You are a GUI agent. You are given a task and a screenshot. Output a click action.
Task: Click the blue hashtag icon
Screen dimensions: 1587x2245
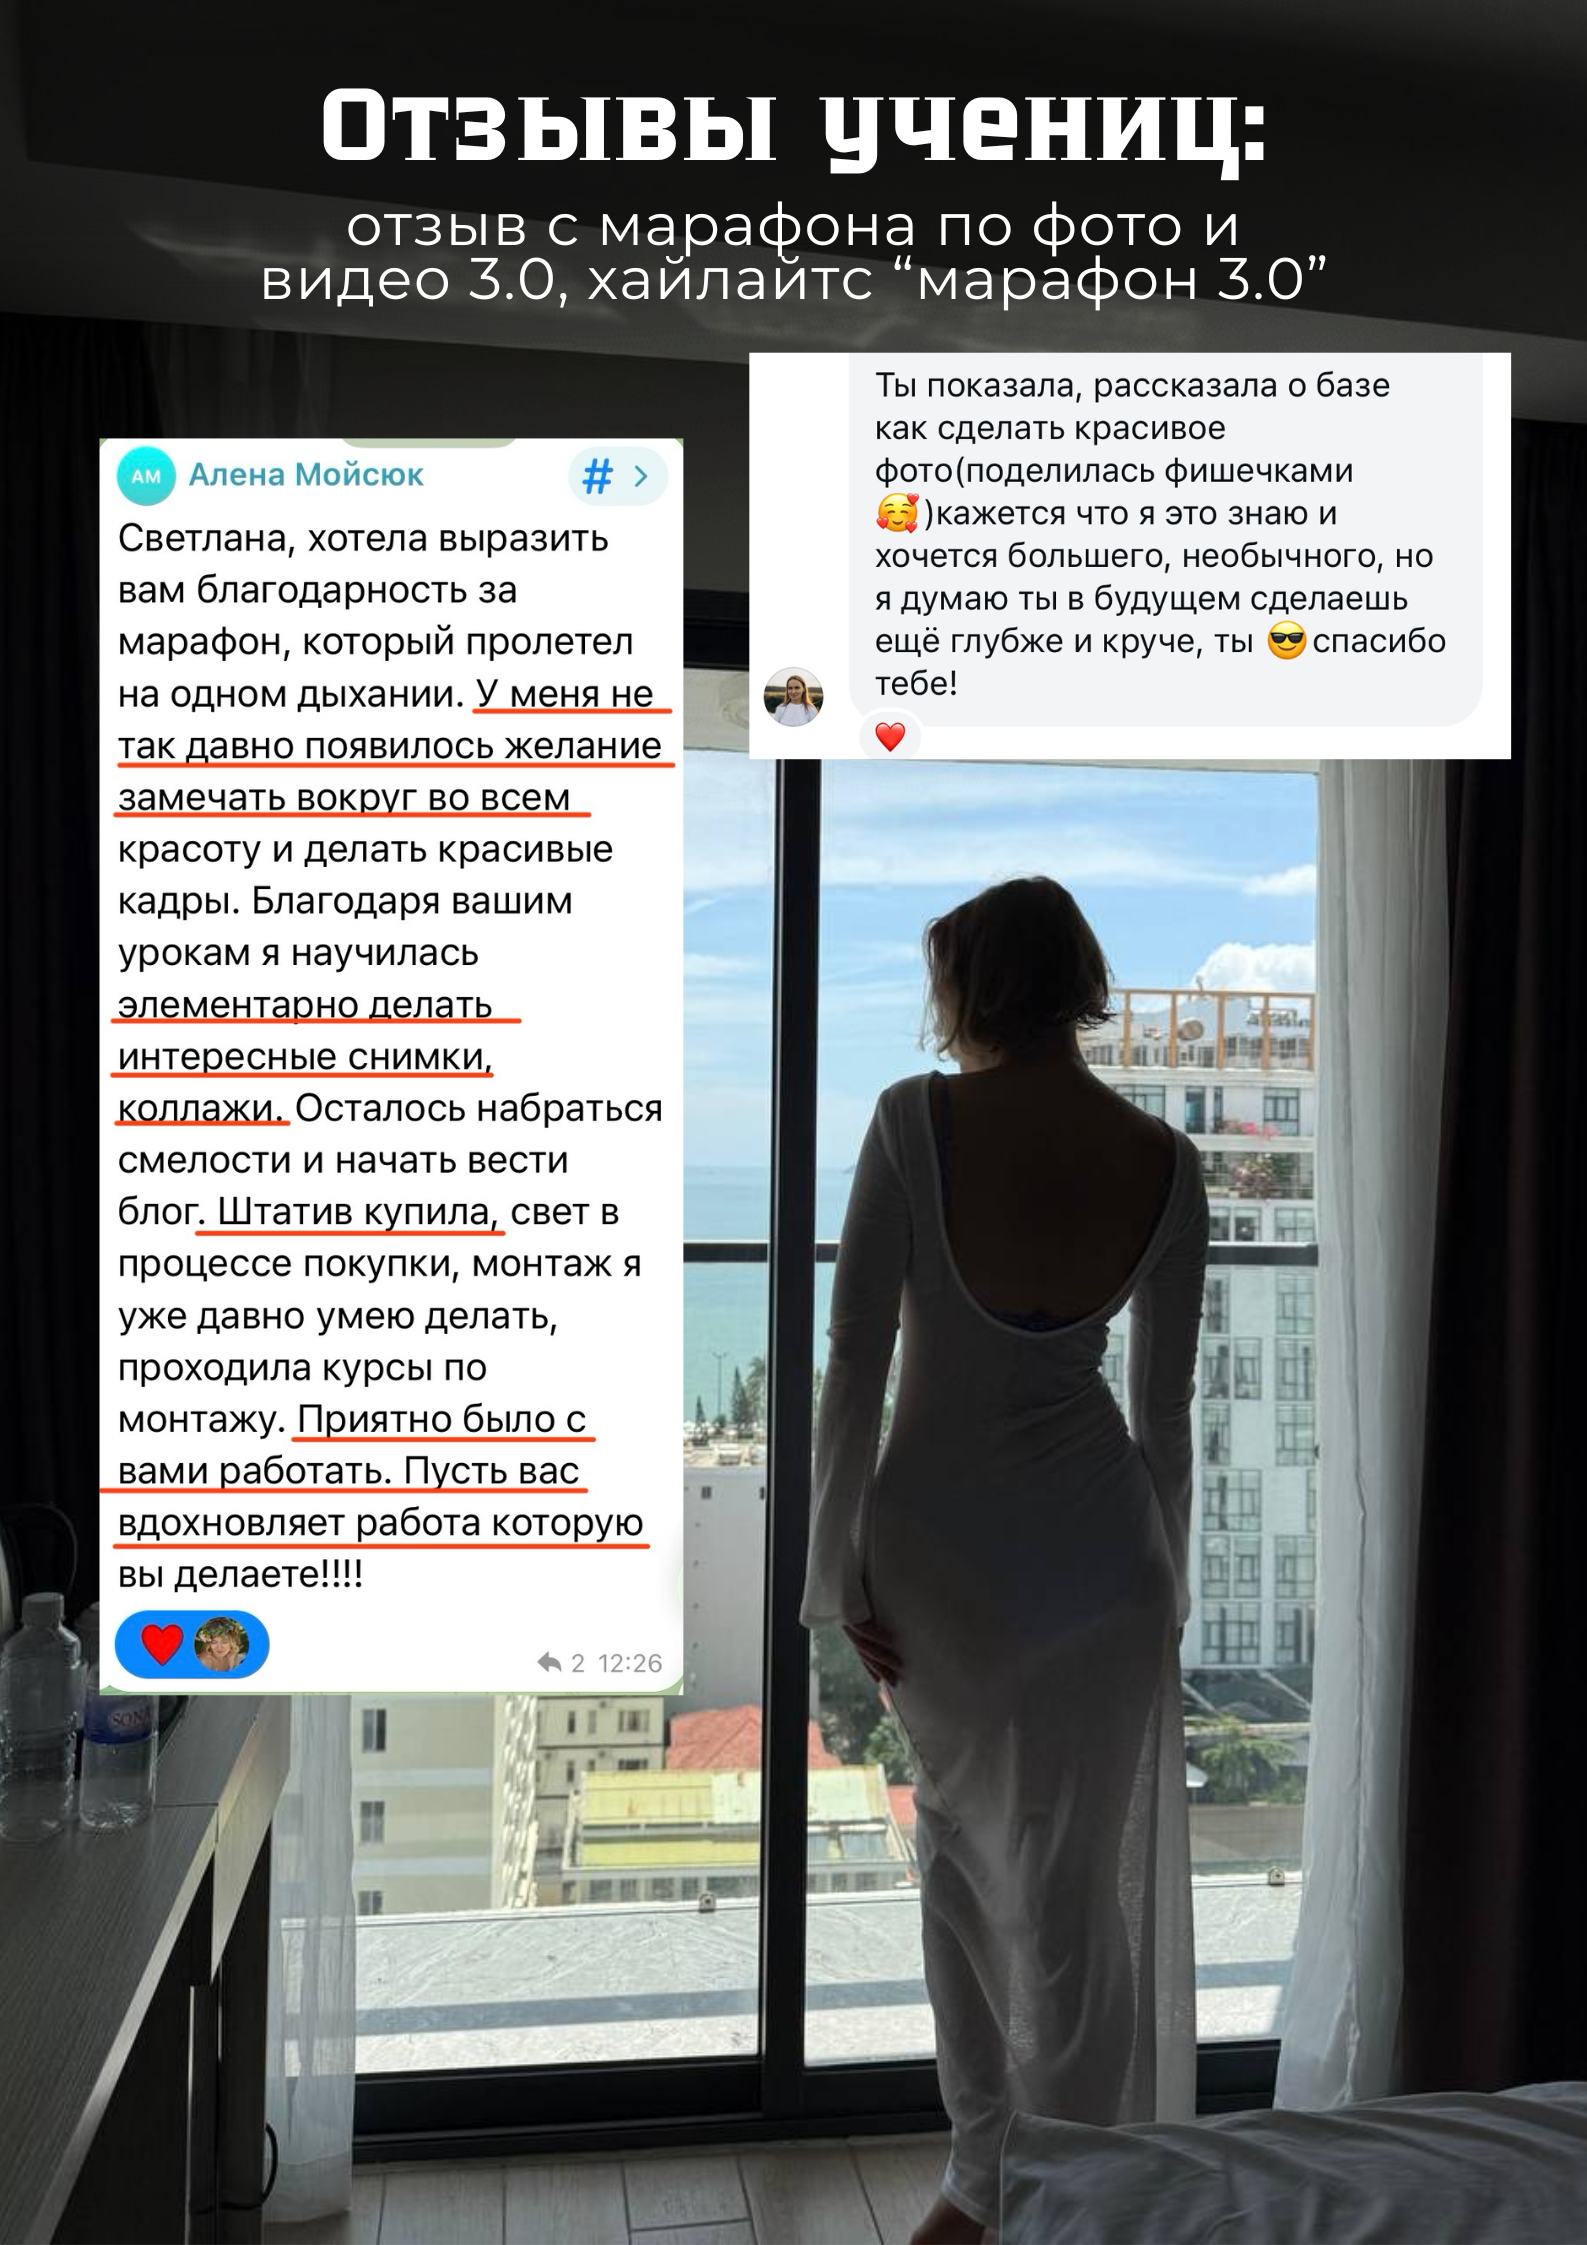[597, 476]
